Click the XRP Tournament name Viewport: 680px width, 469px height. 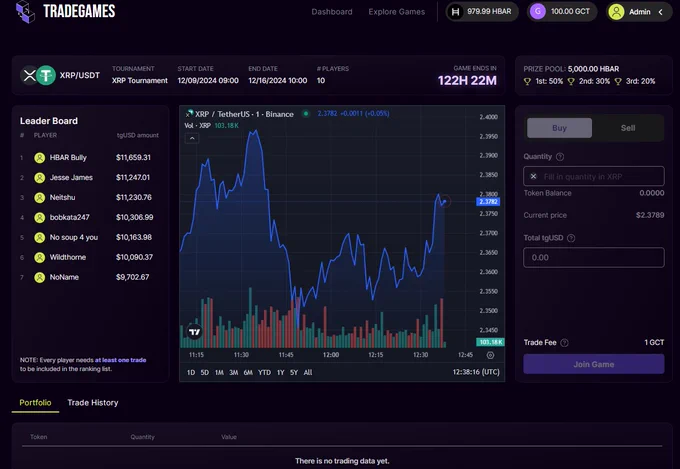coord(140,81)
